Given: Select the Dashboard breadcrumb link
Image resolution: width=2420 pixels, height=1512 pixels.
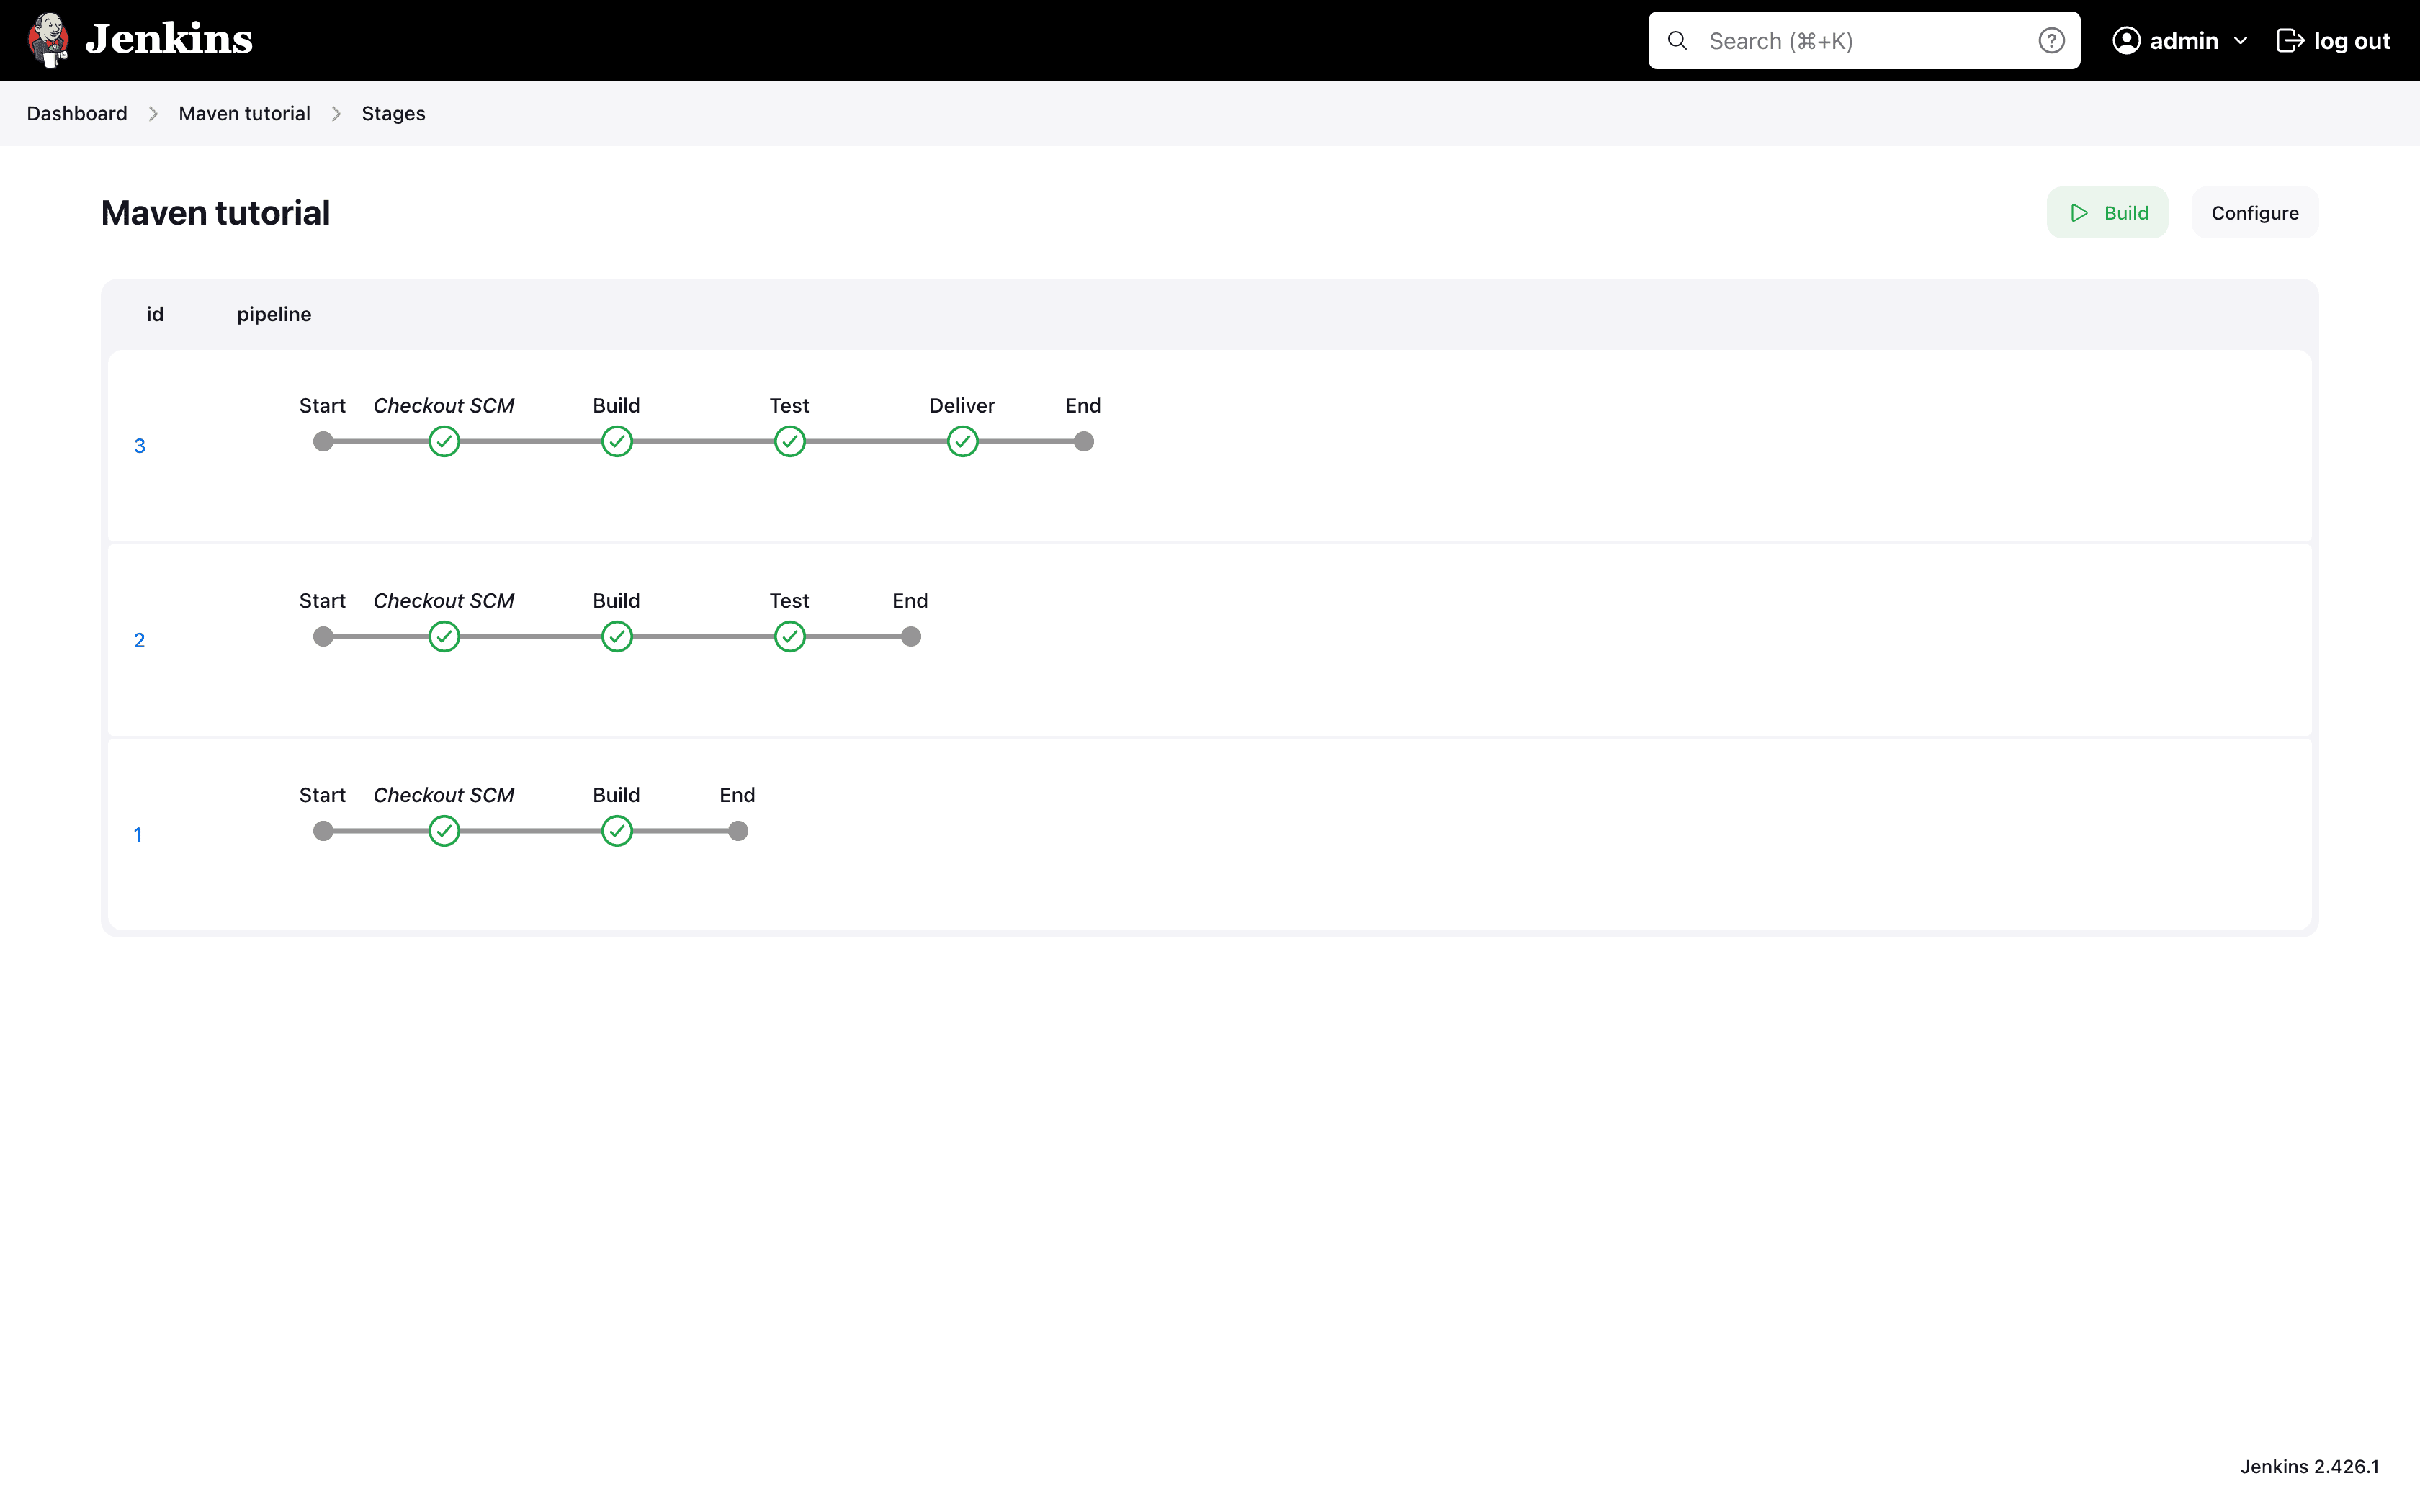Looking at the screenshot, I should point(76,112).
